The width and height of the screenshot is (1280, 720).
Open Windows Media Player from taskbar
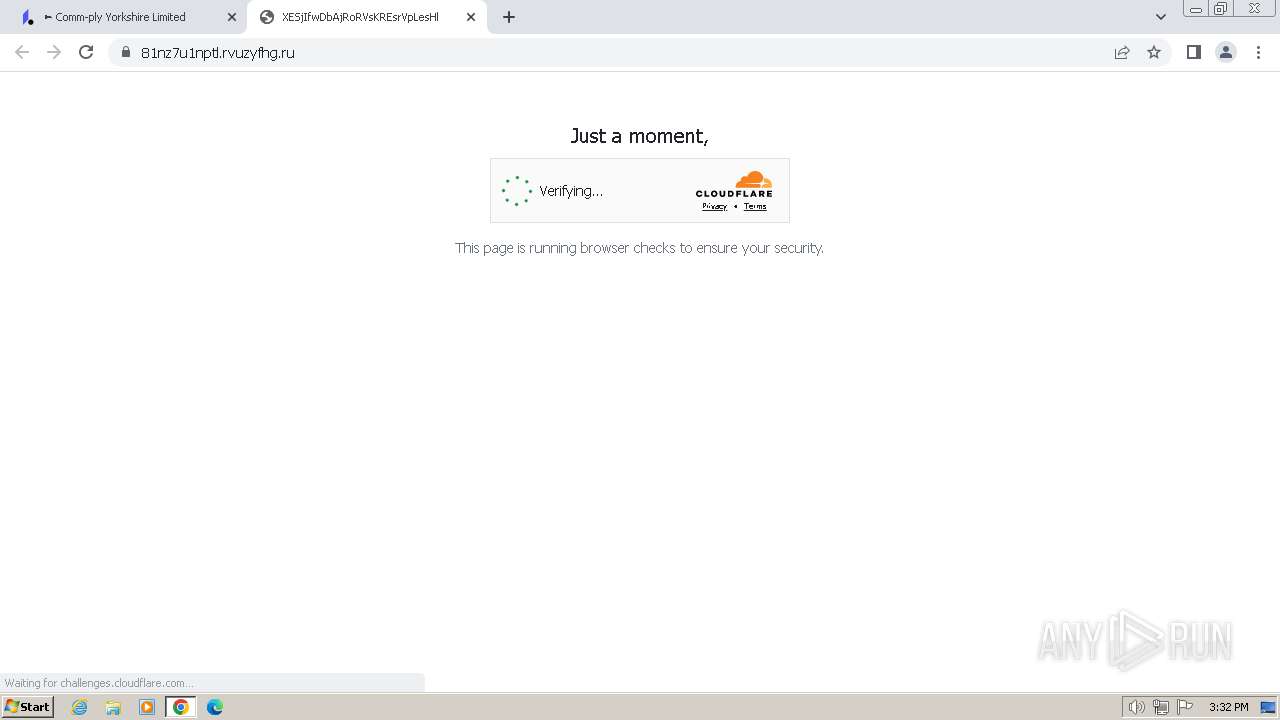click(147, 707)
